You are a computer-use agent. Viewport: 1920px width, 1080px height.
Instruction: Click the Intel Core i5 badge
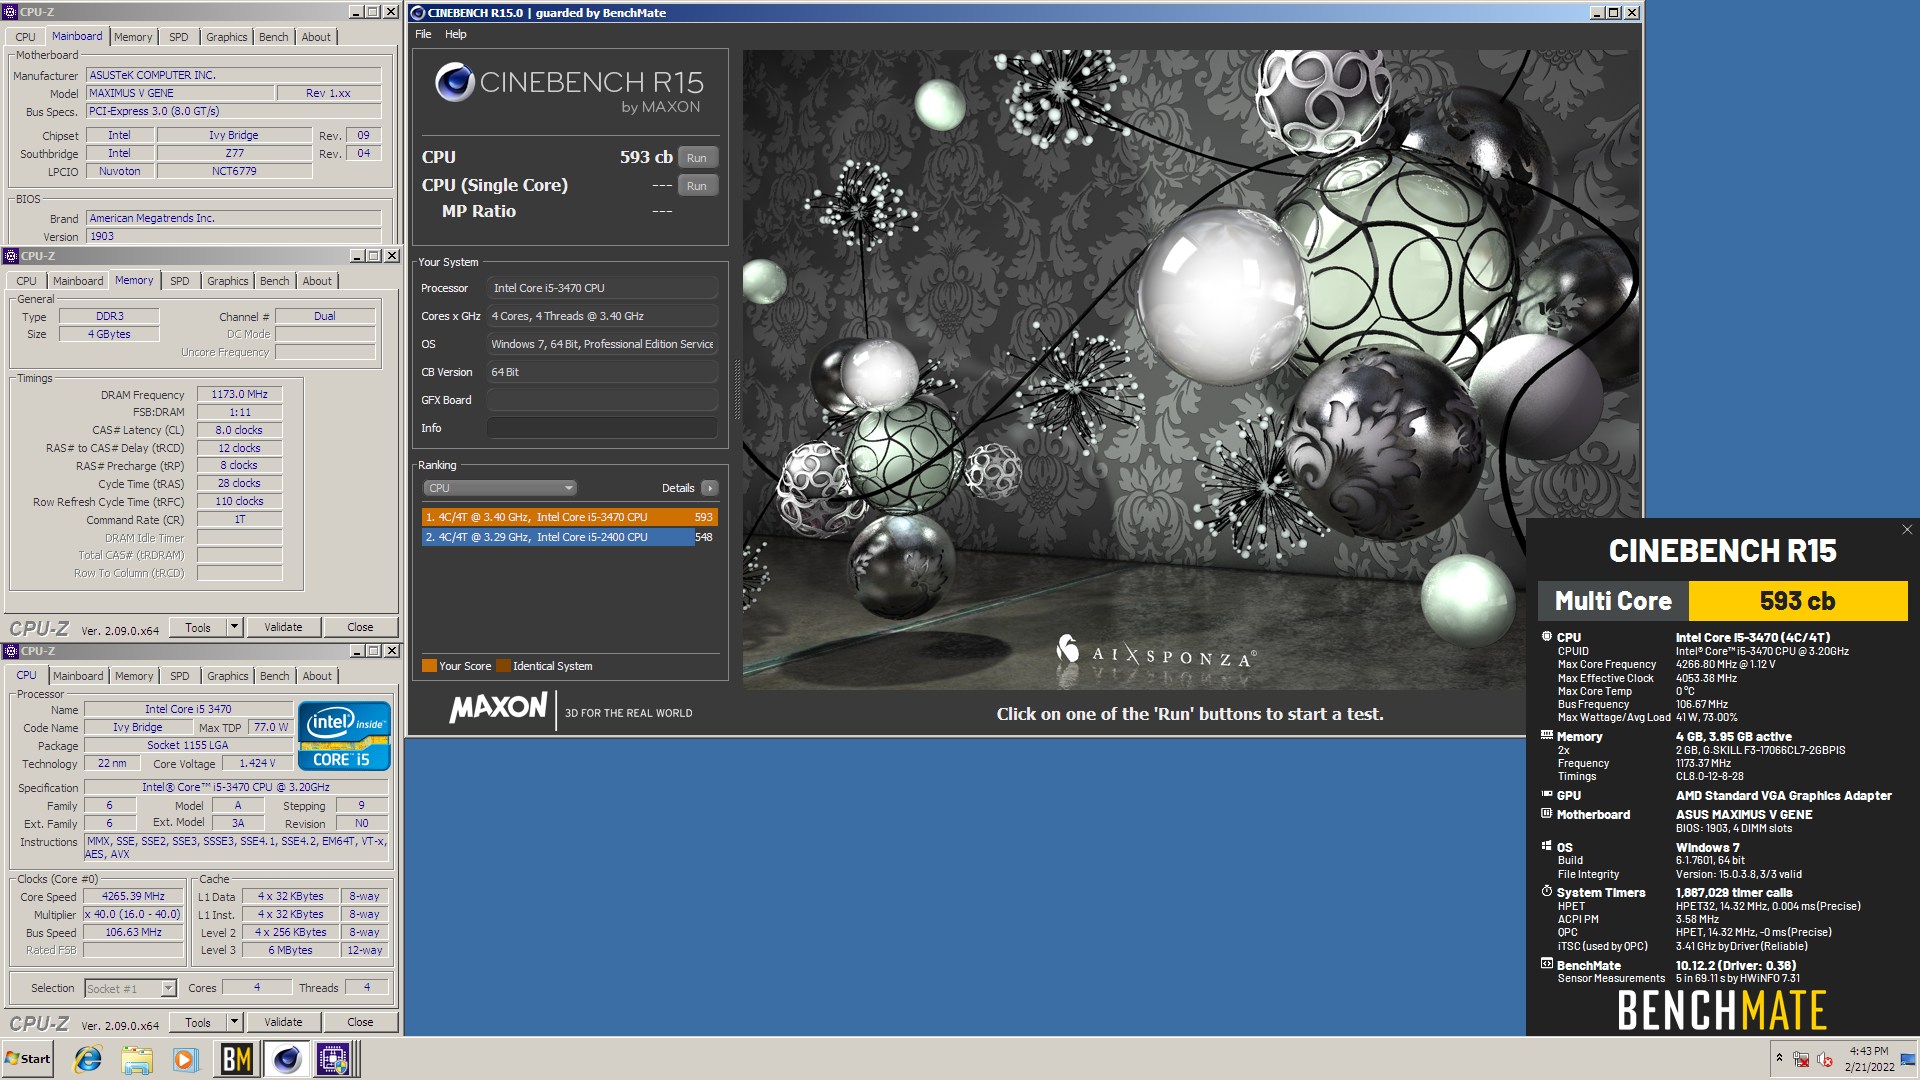345,736
